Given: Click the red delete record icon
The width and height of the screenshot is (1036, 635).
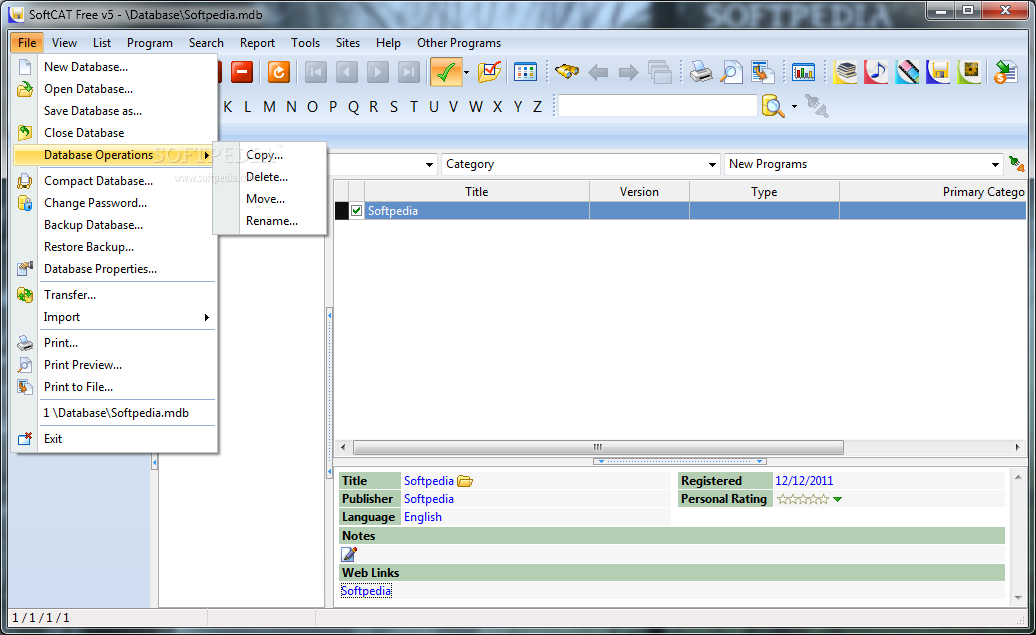Looking at the screenshot, I should 242,71.
